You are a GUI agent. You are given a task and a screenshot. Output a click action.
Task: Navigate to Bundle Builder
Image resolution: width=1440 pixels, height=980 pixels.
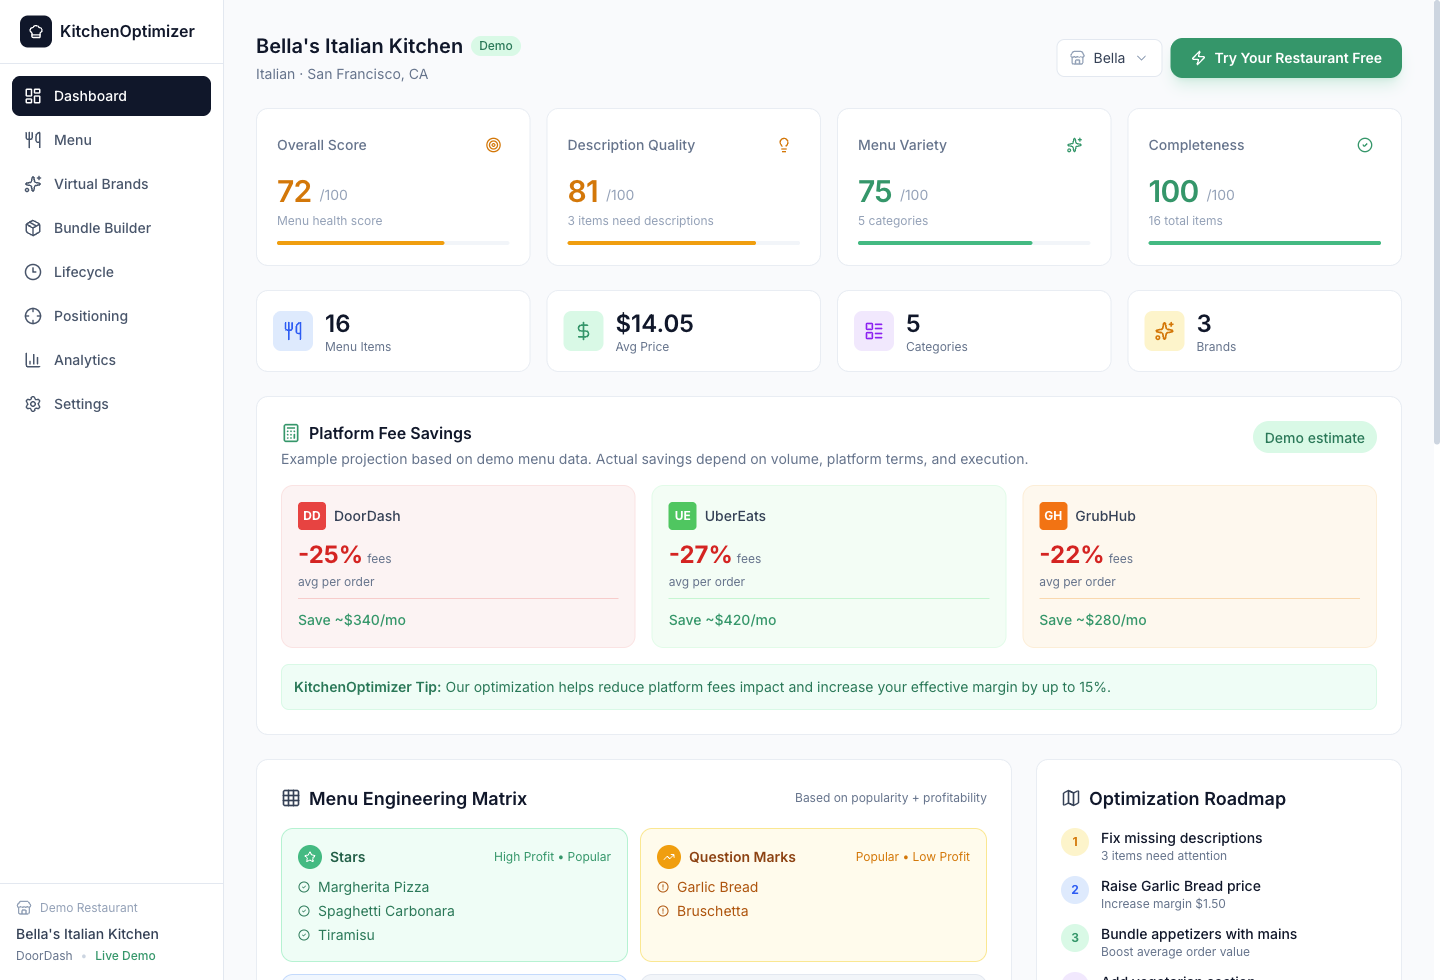(x=111, y=228)
